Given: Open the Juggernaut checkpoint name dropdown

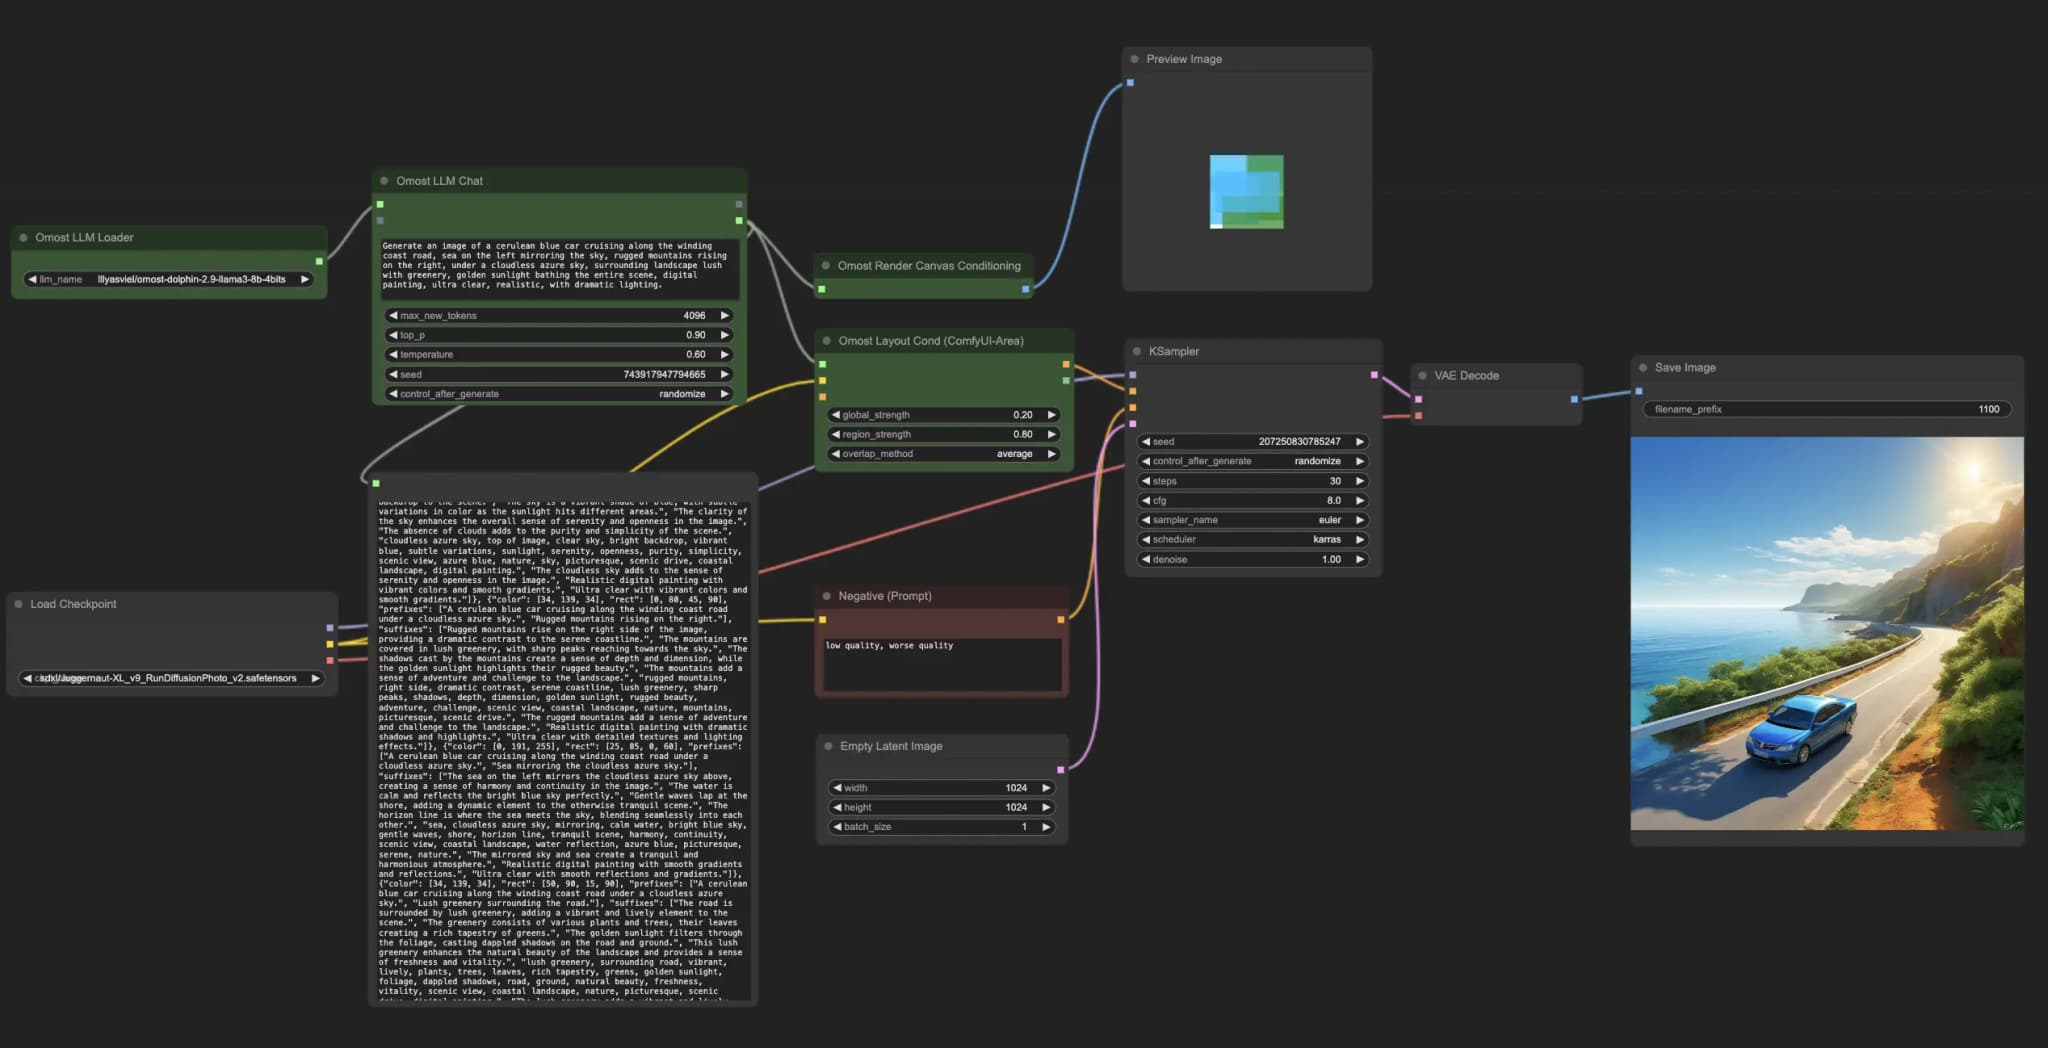Looking at the screenshot, I should [x=172, y=678].
